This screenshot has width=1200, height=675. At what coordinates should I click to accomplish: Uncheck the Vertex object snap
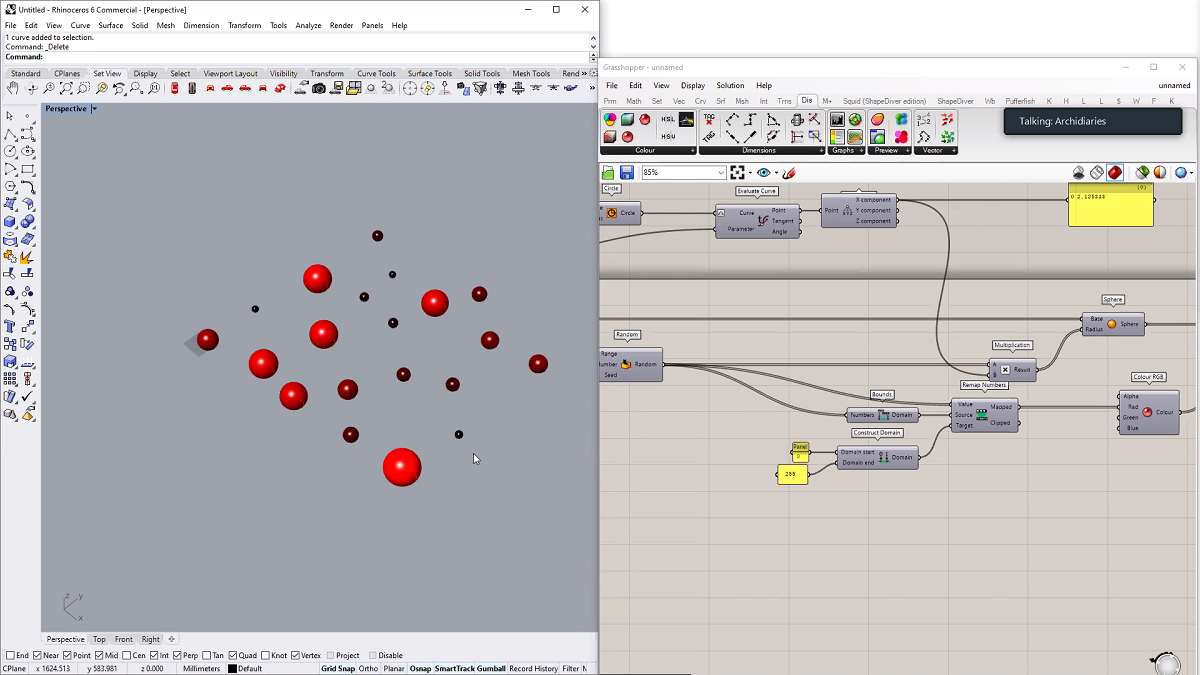pyautogui.click(x=297, y=655)
